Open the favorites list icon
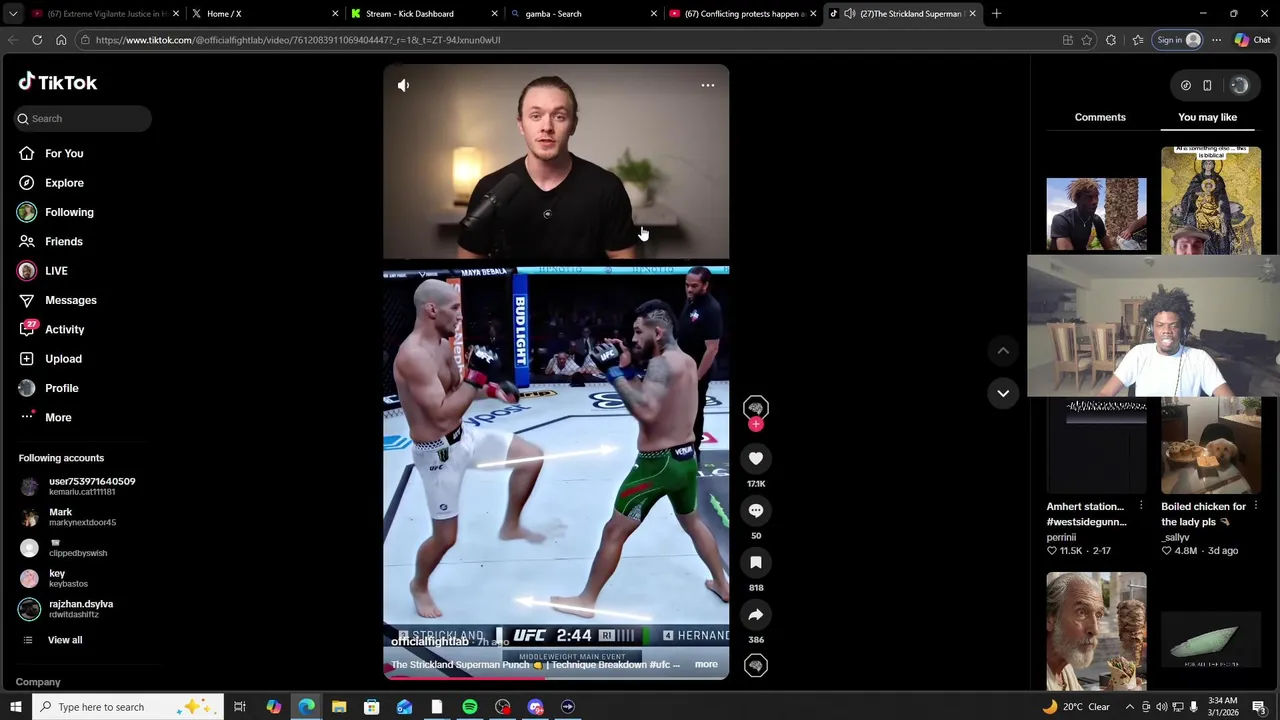Viewport: 1280px width, 720px height. (x=1138, y=40)
